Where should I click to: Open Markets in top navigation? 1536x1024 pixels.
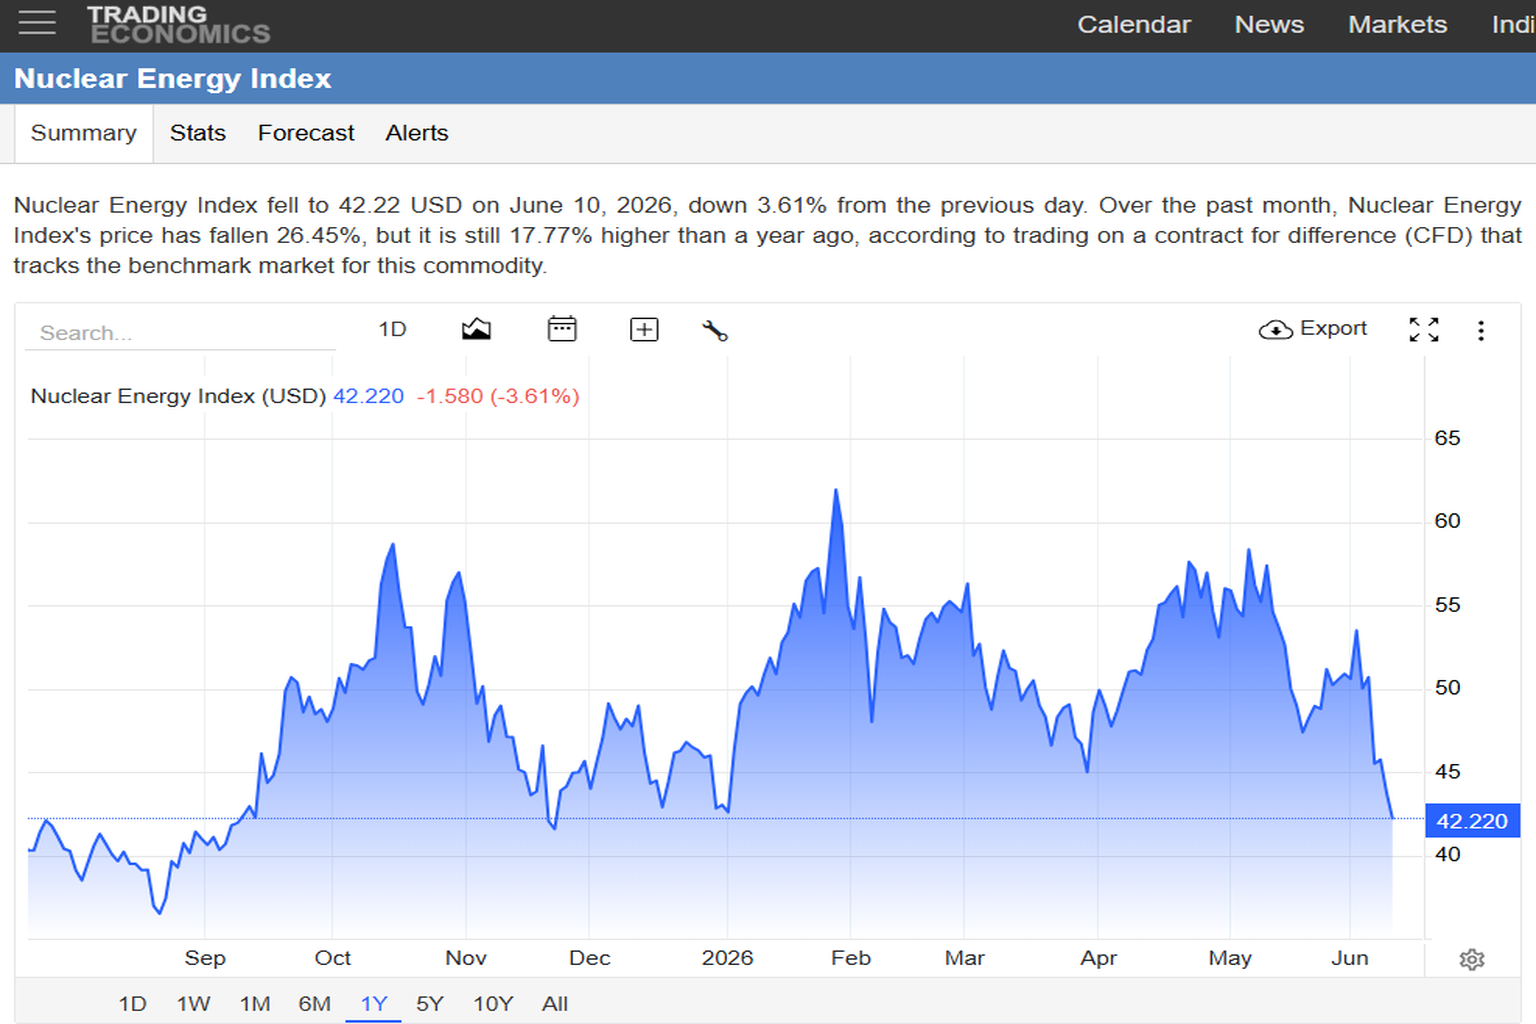coord(1397,25)
